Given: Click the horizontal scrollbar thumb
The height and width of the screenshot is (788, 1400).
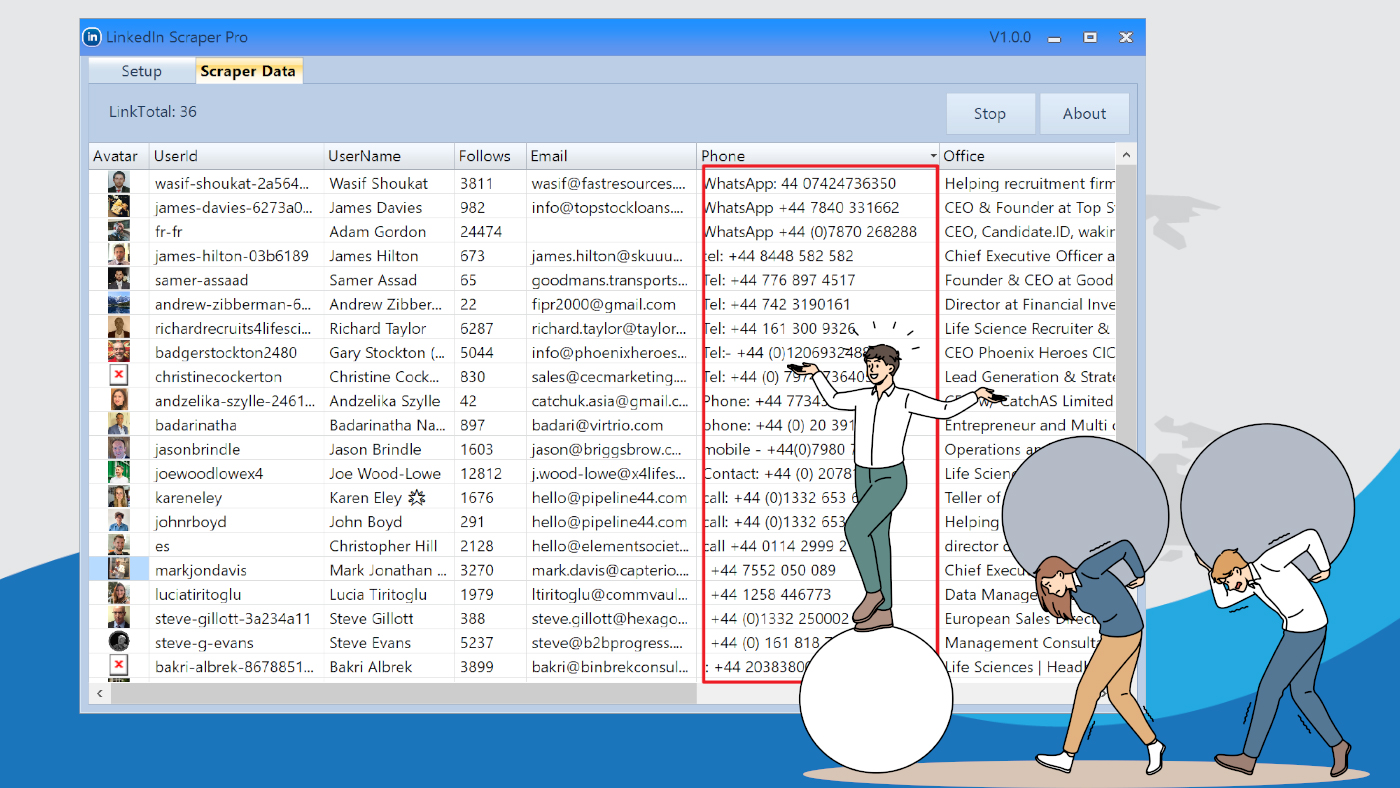Looking at the screenshot, I should (x=404, y=693).
